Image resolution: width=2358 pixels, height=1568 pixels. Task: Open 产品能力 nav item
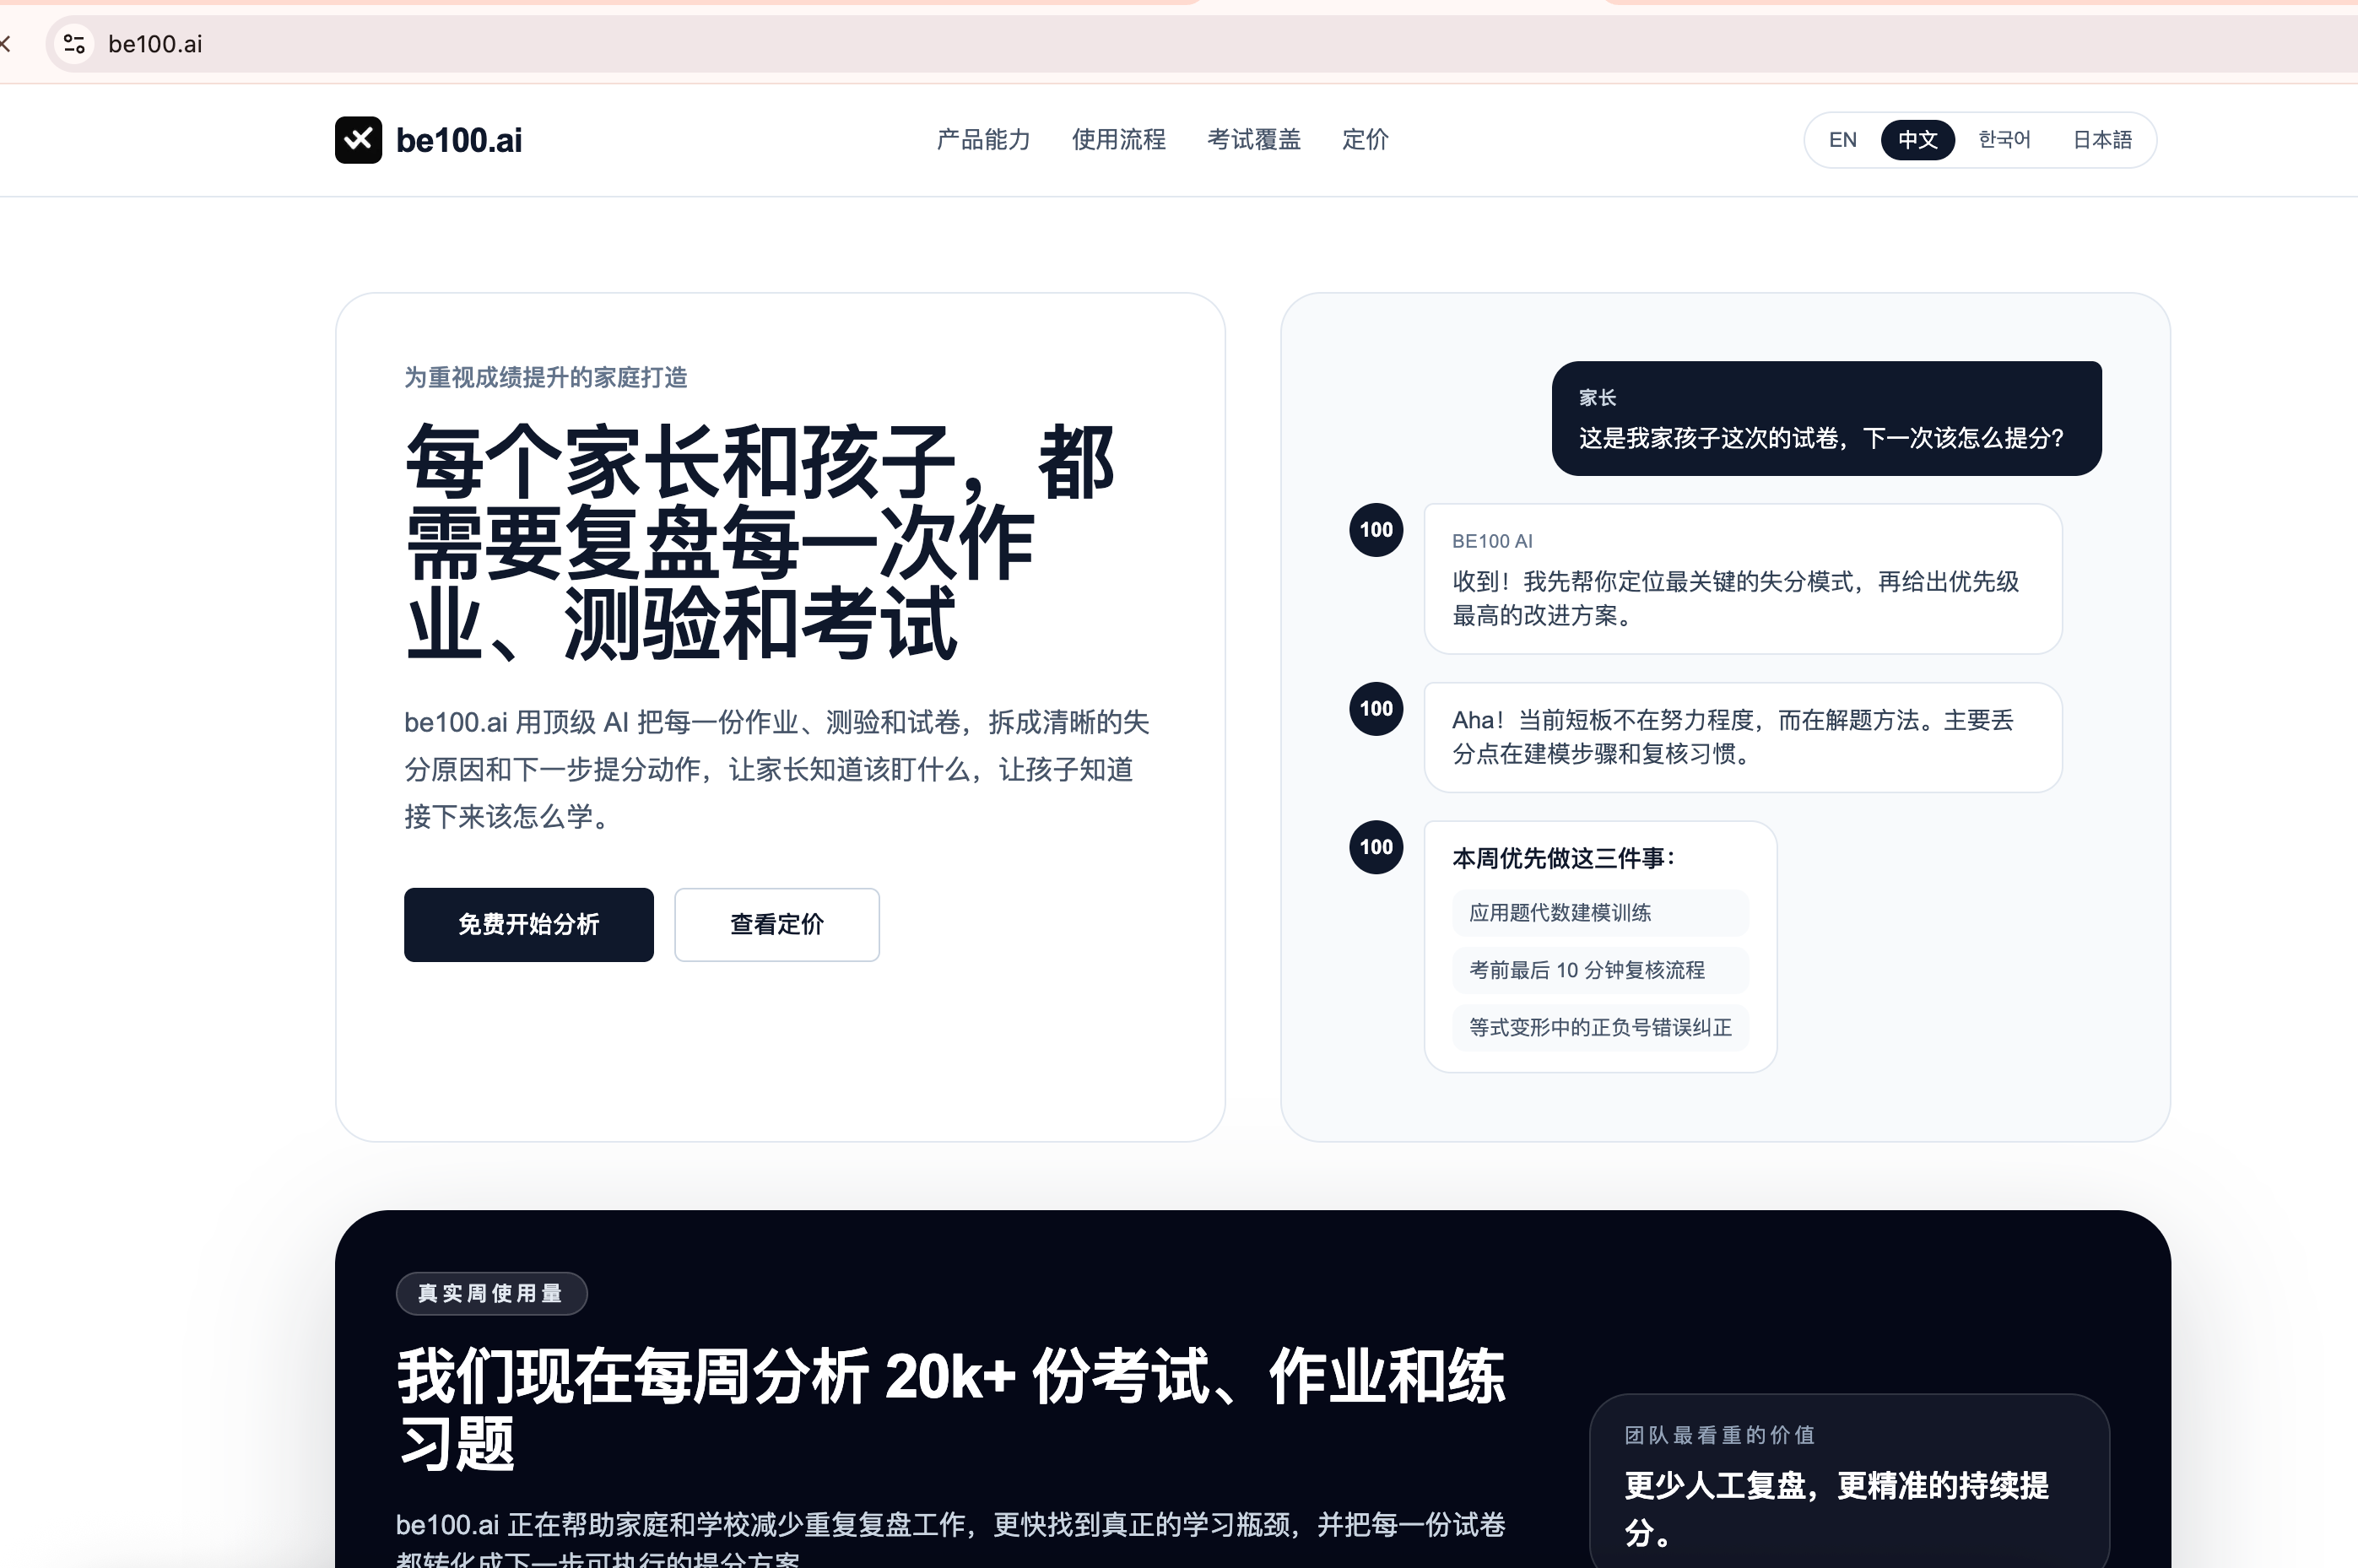[x=983, y=140]
